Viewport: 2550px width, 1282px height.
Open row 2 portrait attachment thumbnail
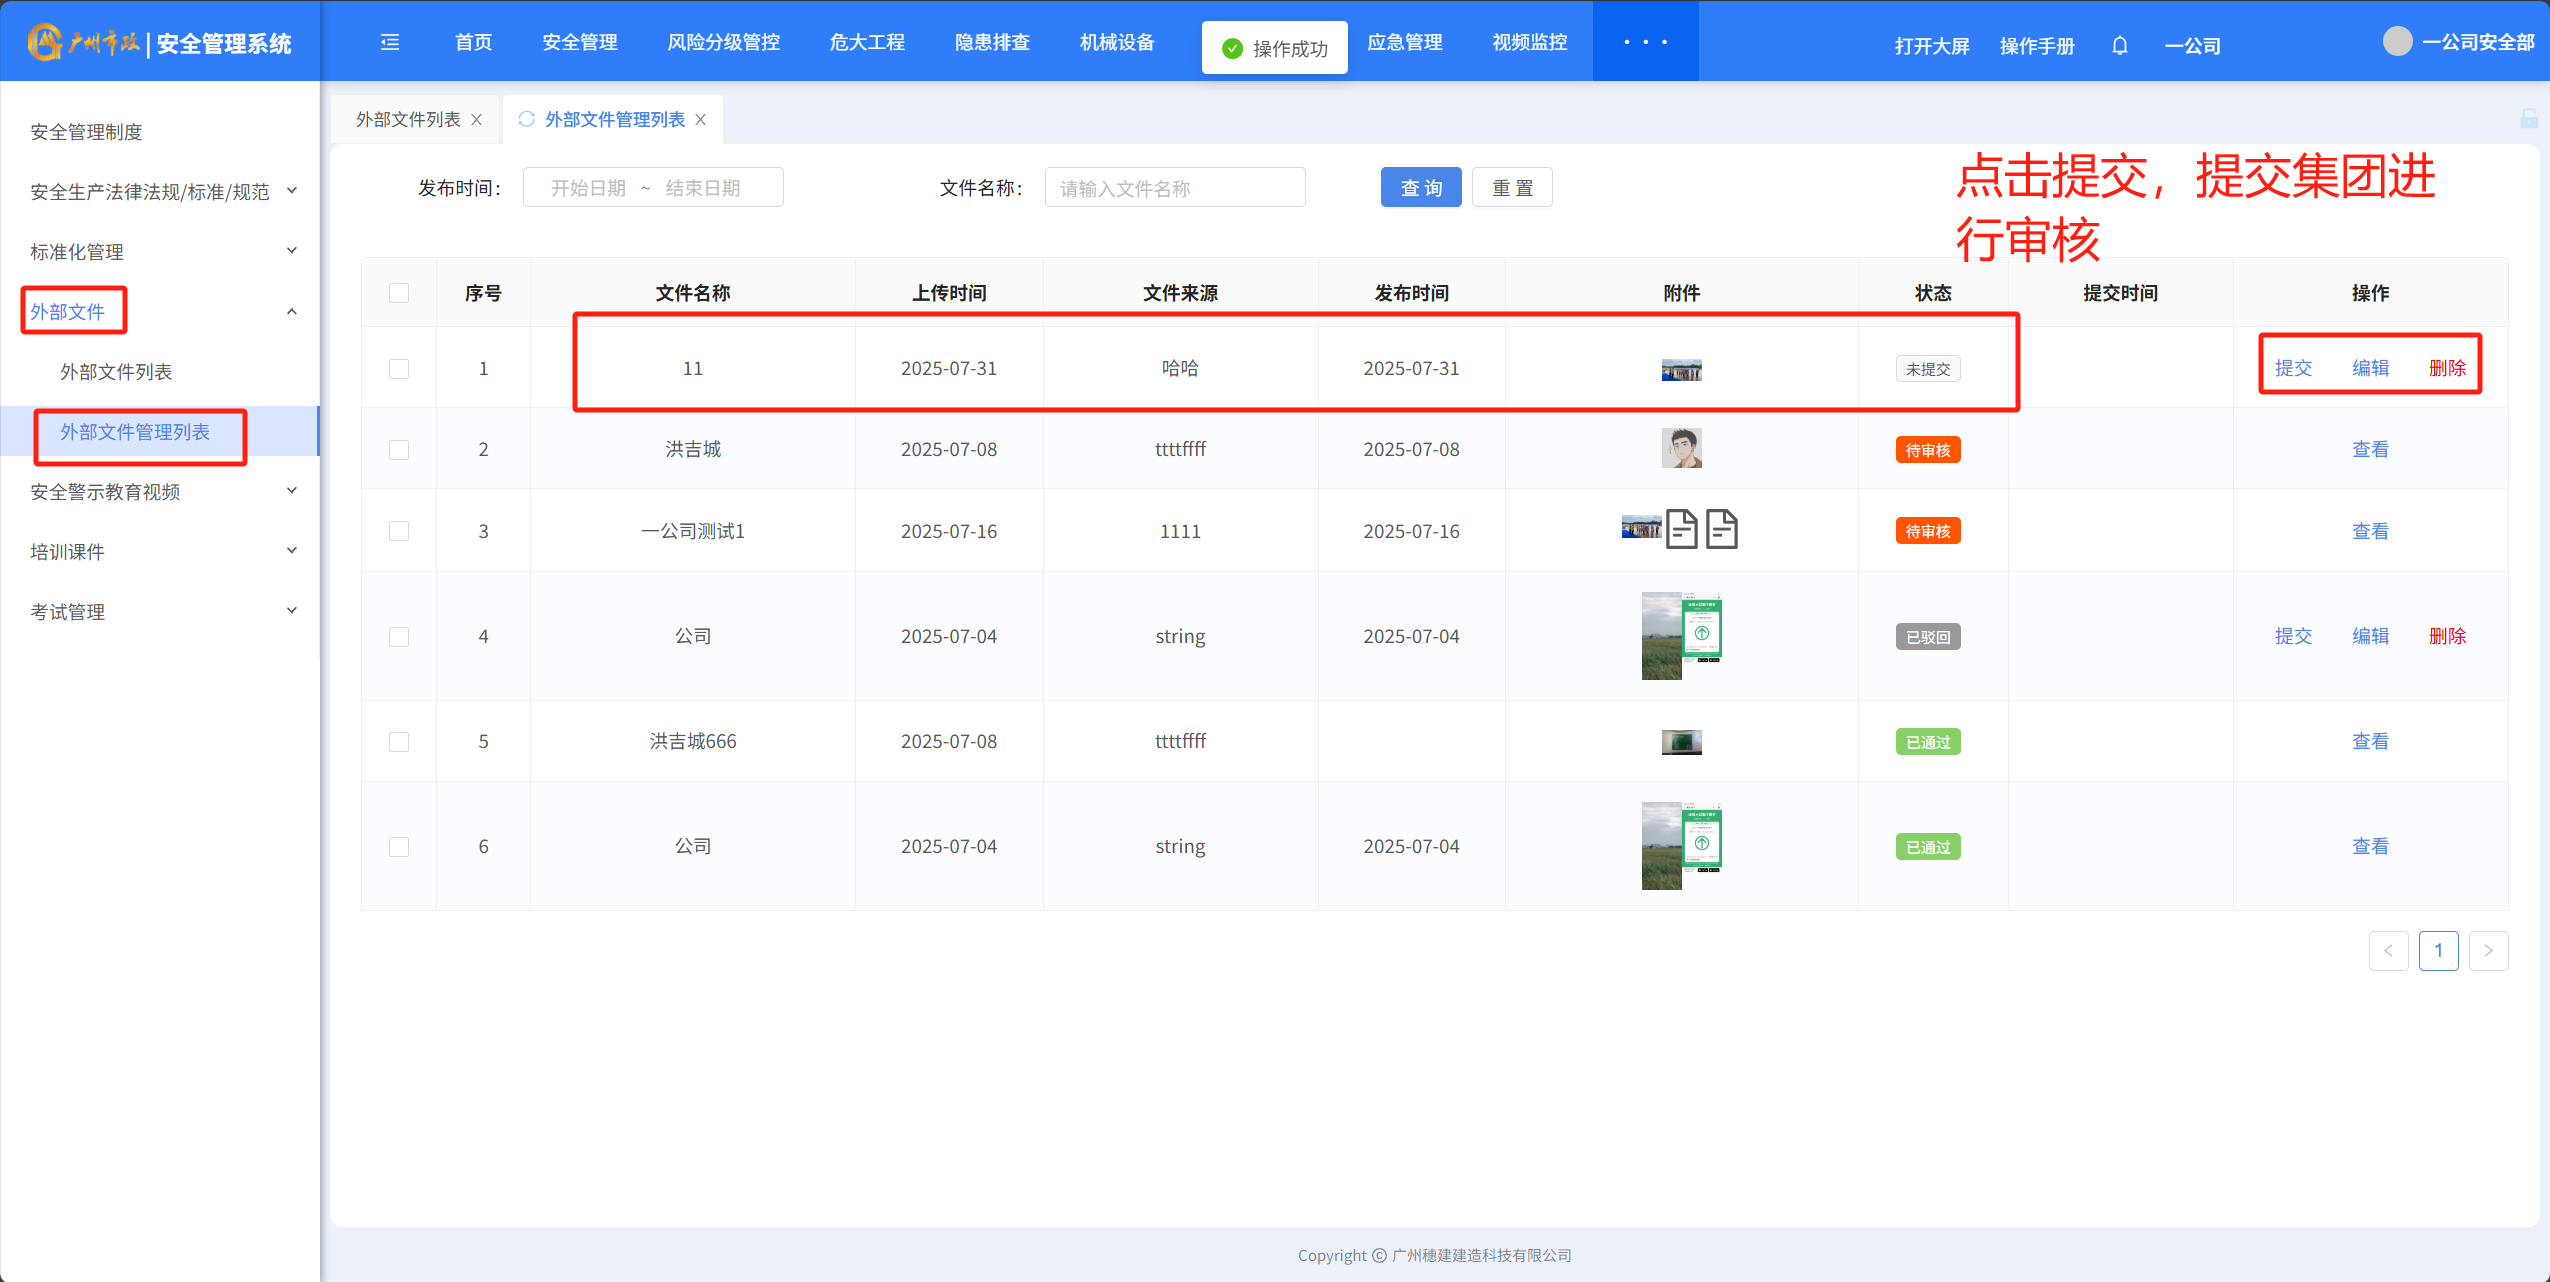[1681, 449]
